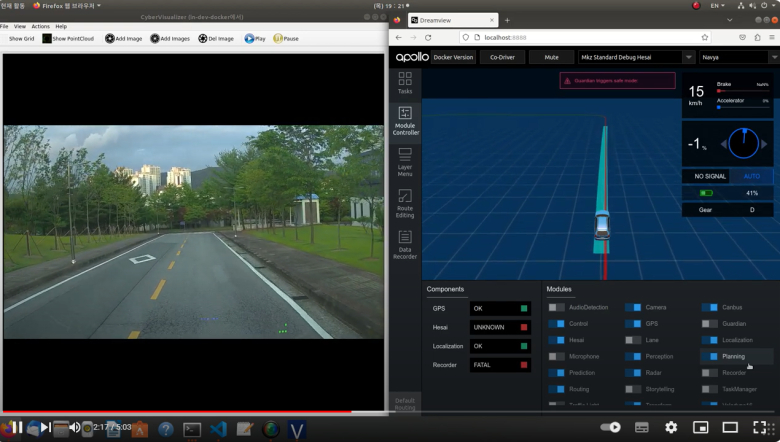This screenshot has height=442, width=780.
Task: Seek on the red video progress bar
Action: pos(176,412)
